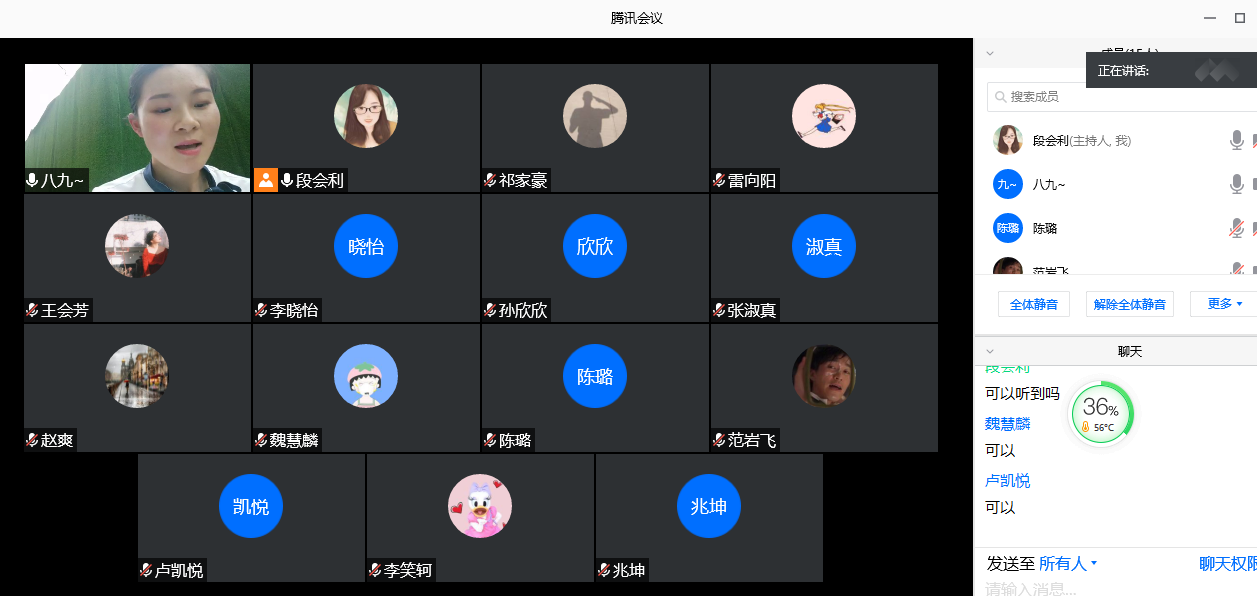Click the 搜索成员 search field
The image size is (1257, 596).
tap(1122, 97)
